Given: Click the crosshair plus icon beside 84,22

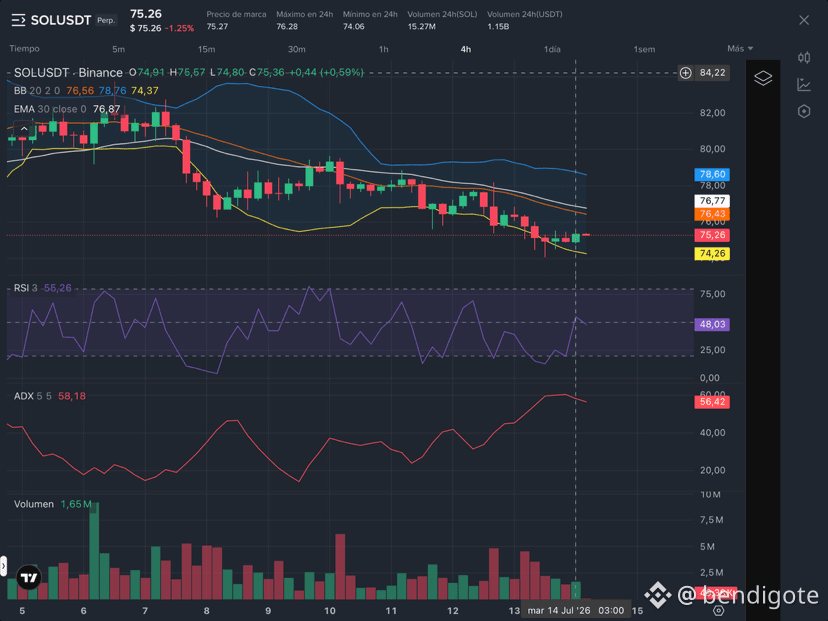Looking at the screenshot, I should coord(685,73).
